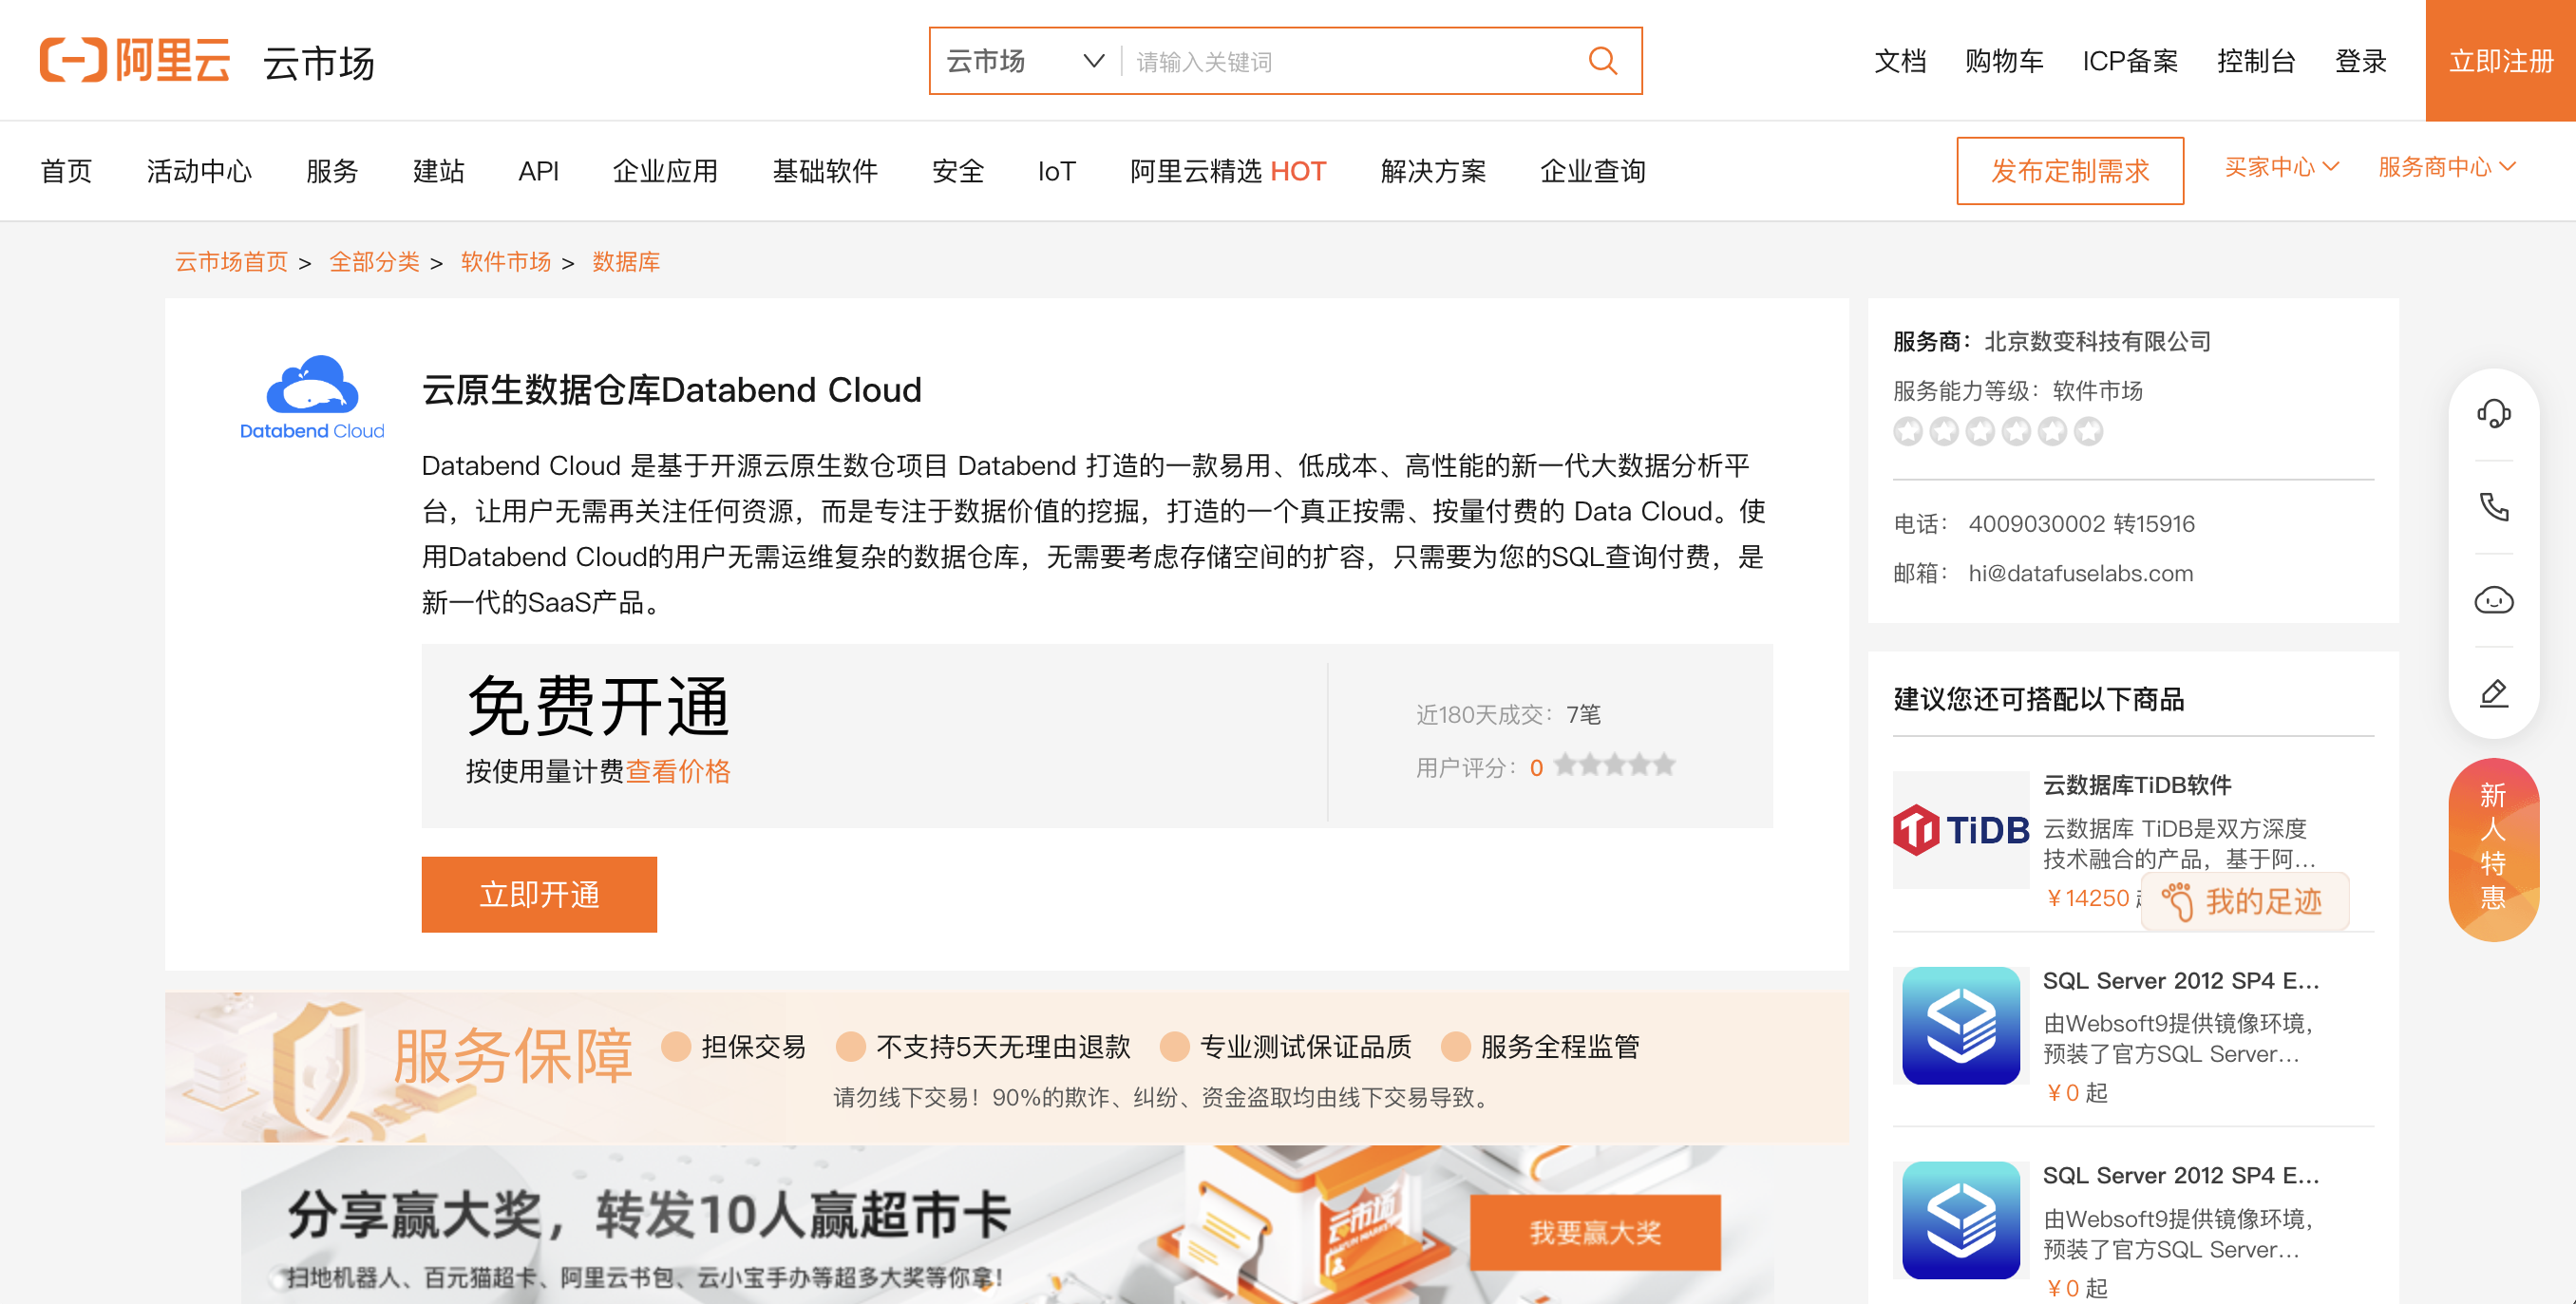Open 阿里云精选 HOT nav item
The height and width of the screenshot is (1304, 2576).
[x=1228, y=171]
